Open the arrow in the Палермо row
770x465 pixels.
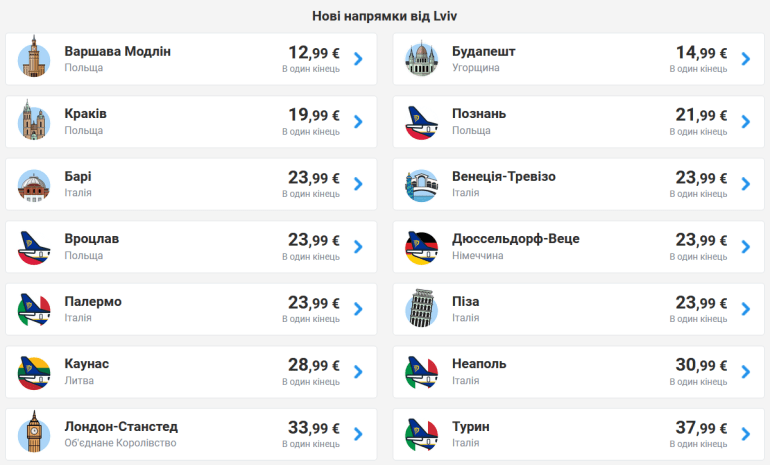coord(358,309)
